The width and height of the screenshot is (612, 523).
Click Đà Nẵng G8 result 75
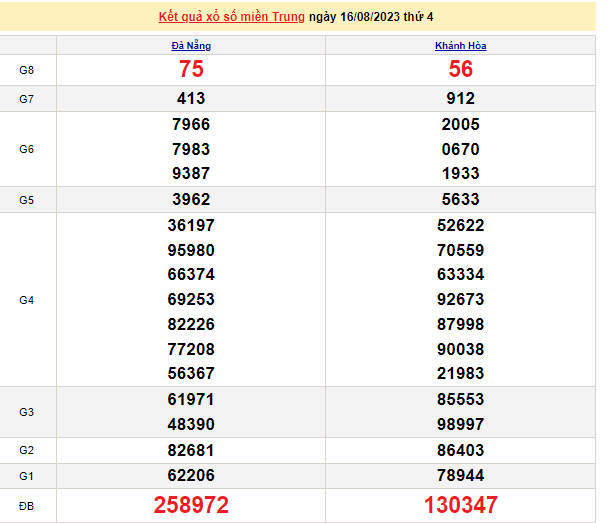[191, 69]
